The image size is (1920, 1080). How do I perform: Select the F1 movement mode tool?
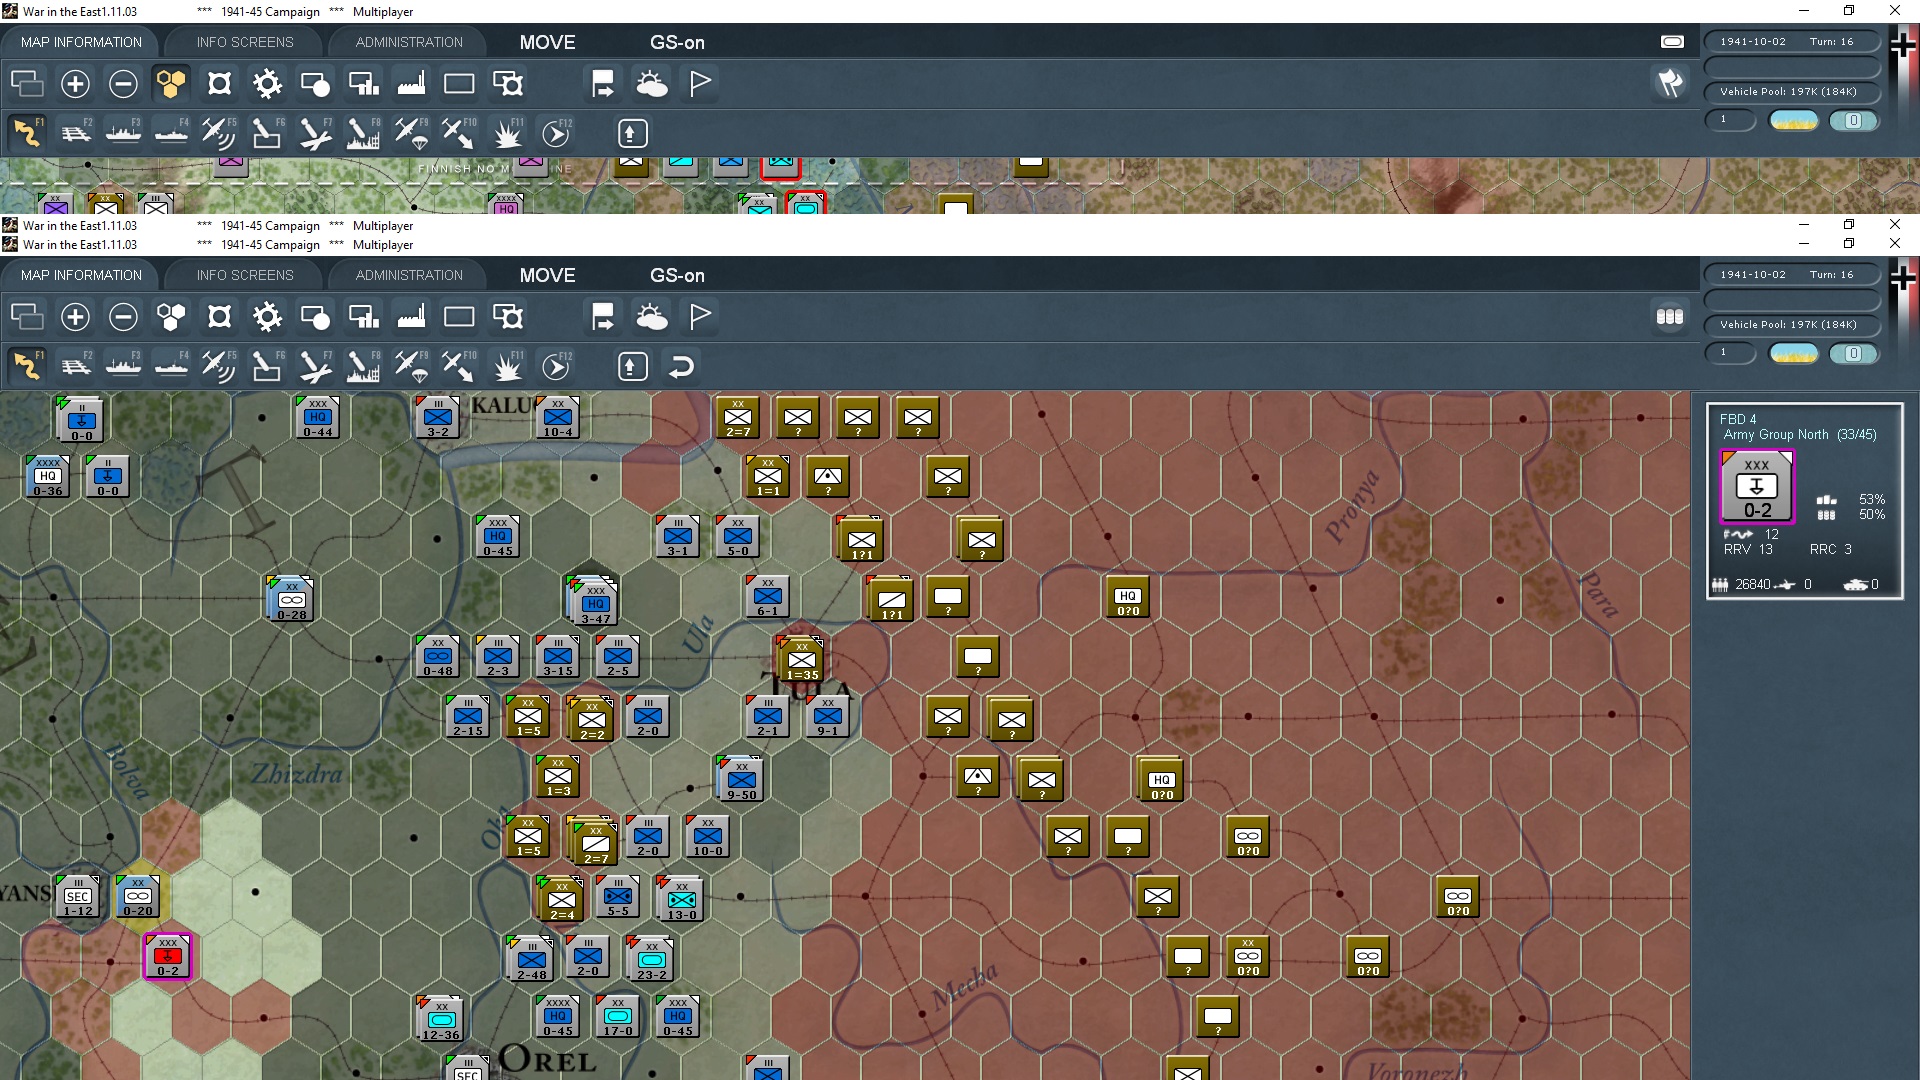[x=27, y=366]
